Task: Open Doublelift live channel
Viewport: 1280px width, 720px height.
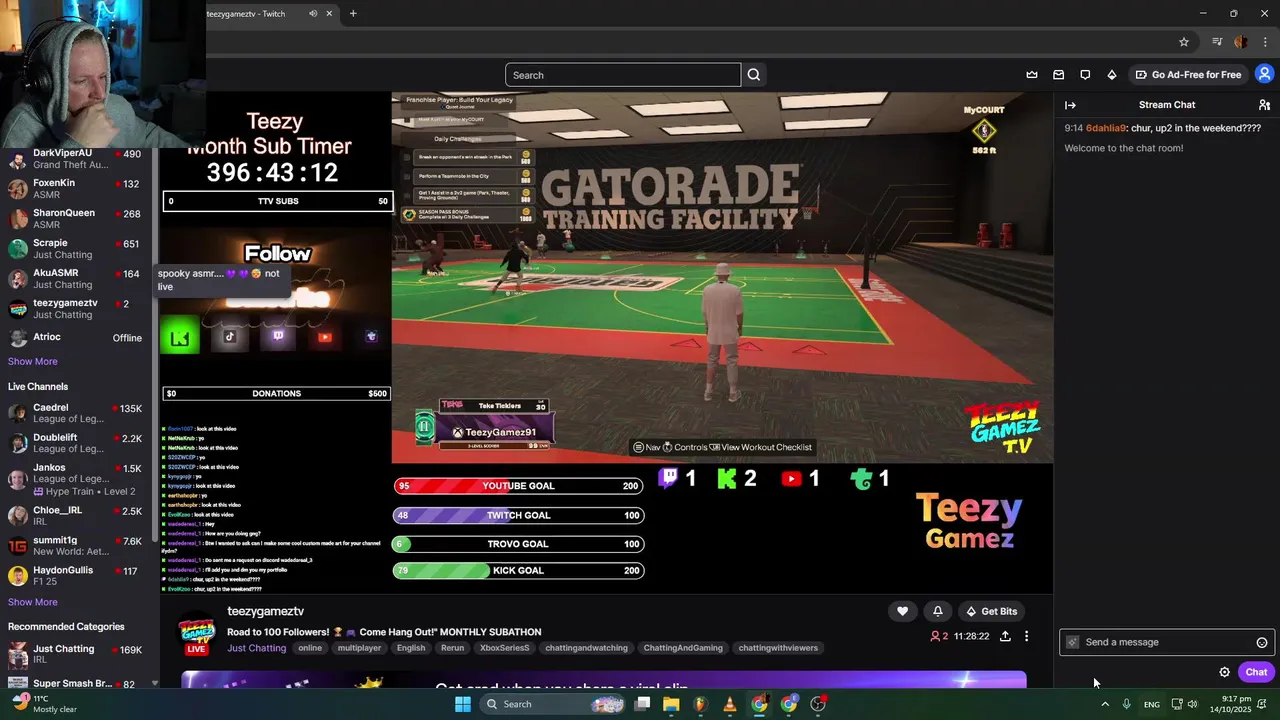Action: (x=76, y=444)
